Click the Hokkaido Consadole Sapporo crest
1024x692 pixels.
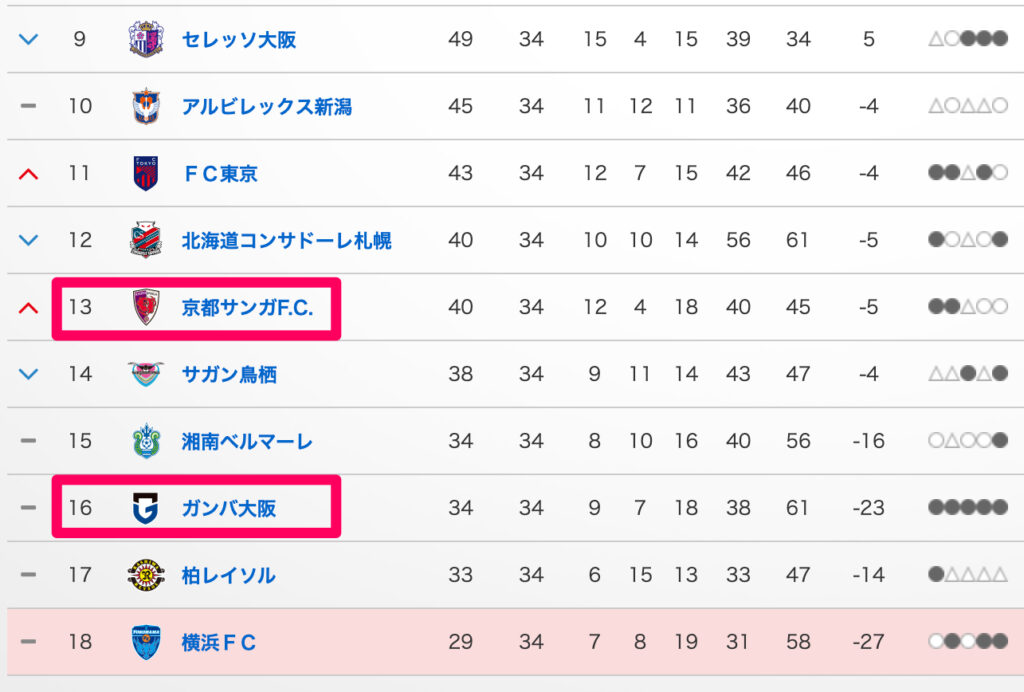coord(145,240)
